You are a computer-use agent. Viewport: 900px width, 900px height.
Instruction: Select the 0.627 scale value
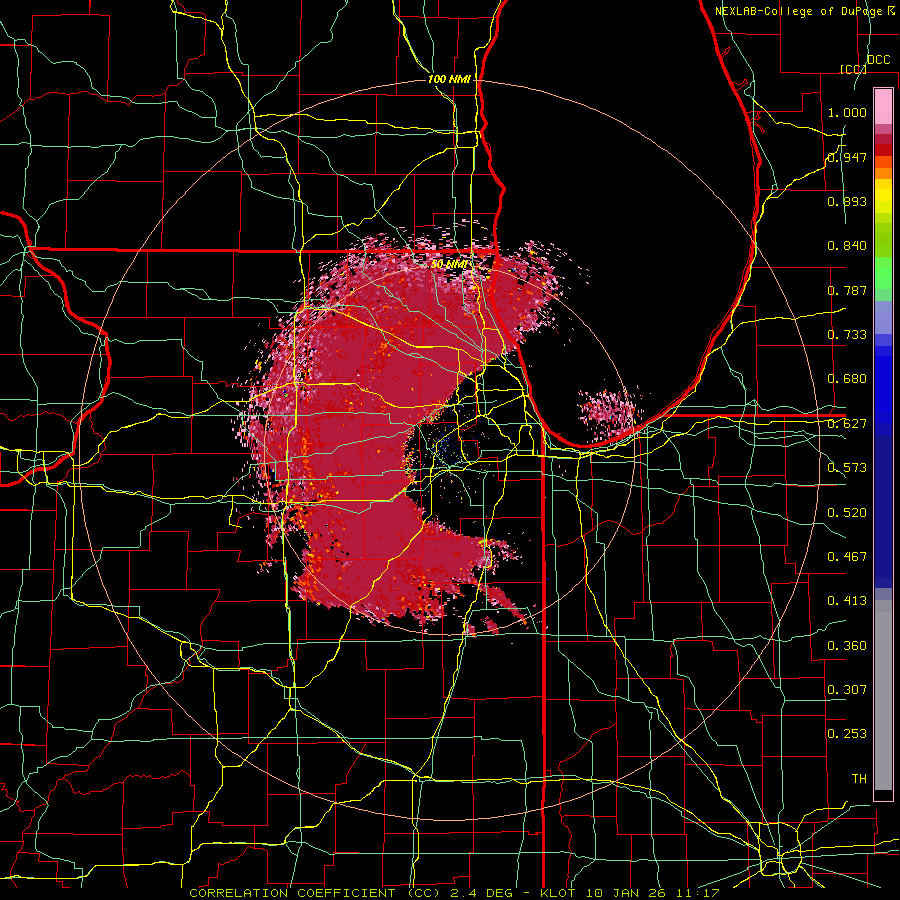847,424
